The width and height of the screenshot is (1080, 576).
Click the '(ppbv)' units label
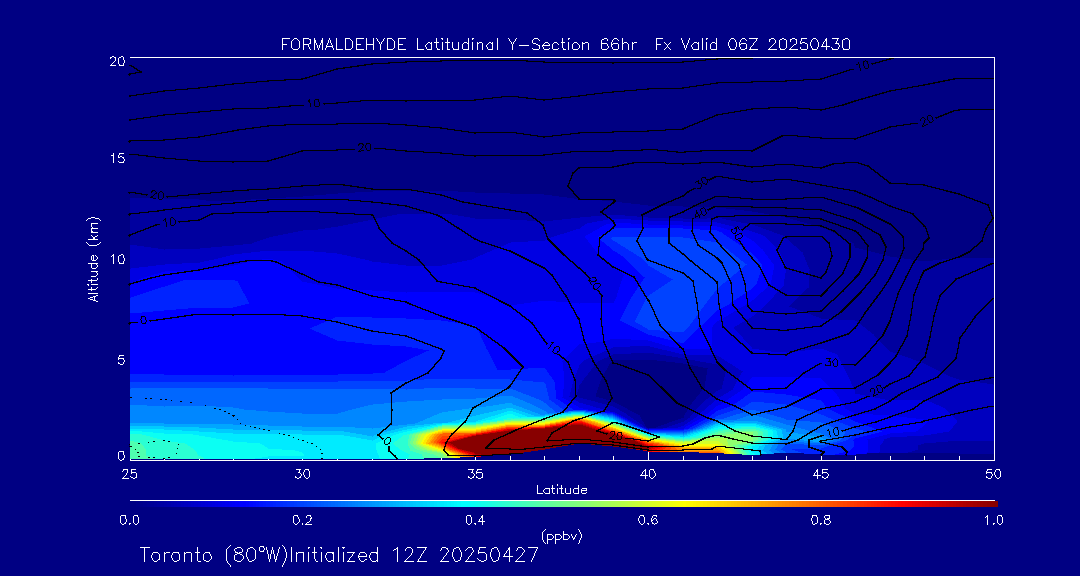562,537
